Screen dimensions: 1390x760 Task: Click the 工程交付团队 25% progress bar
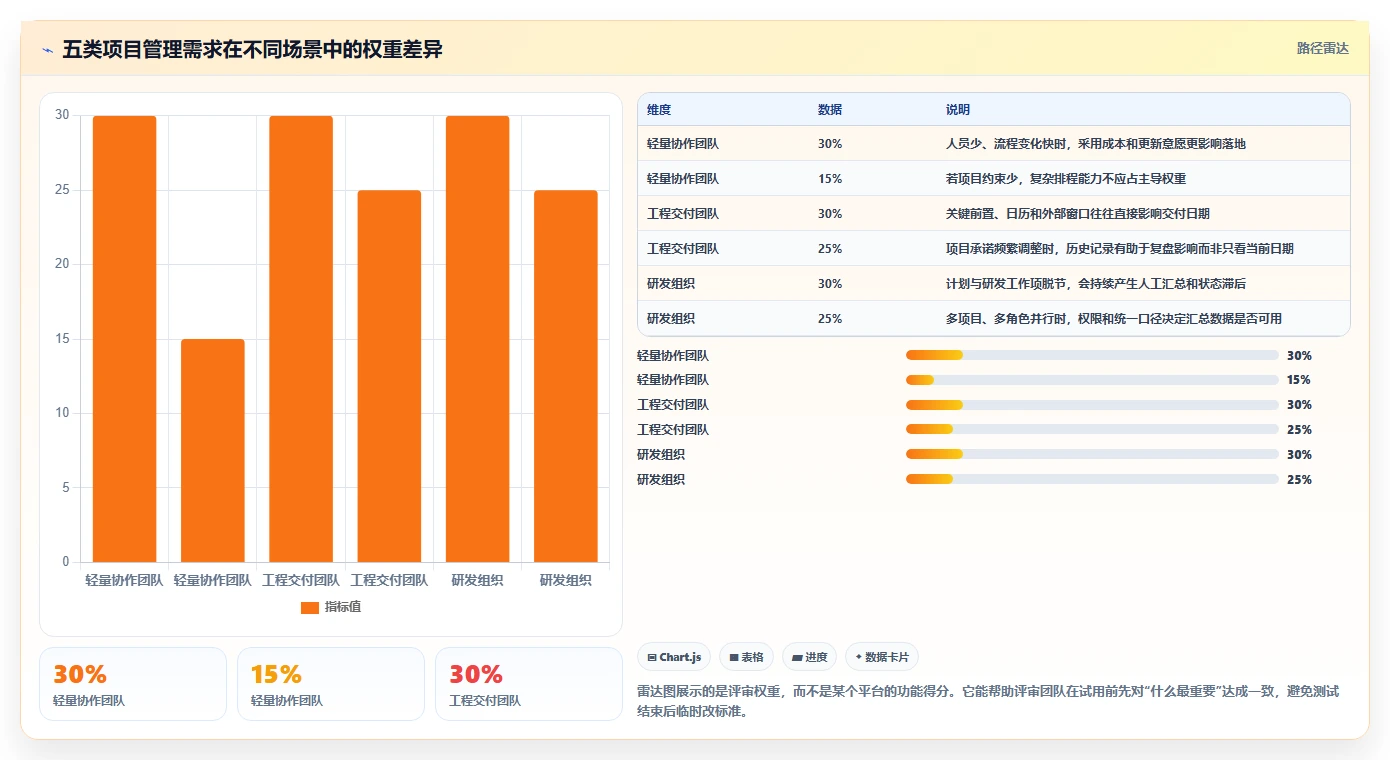click(x=1092, y=430)
